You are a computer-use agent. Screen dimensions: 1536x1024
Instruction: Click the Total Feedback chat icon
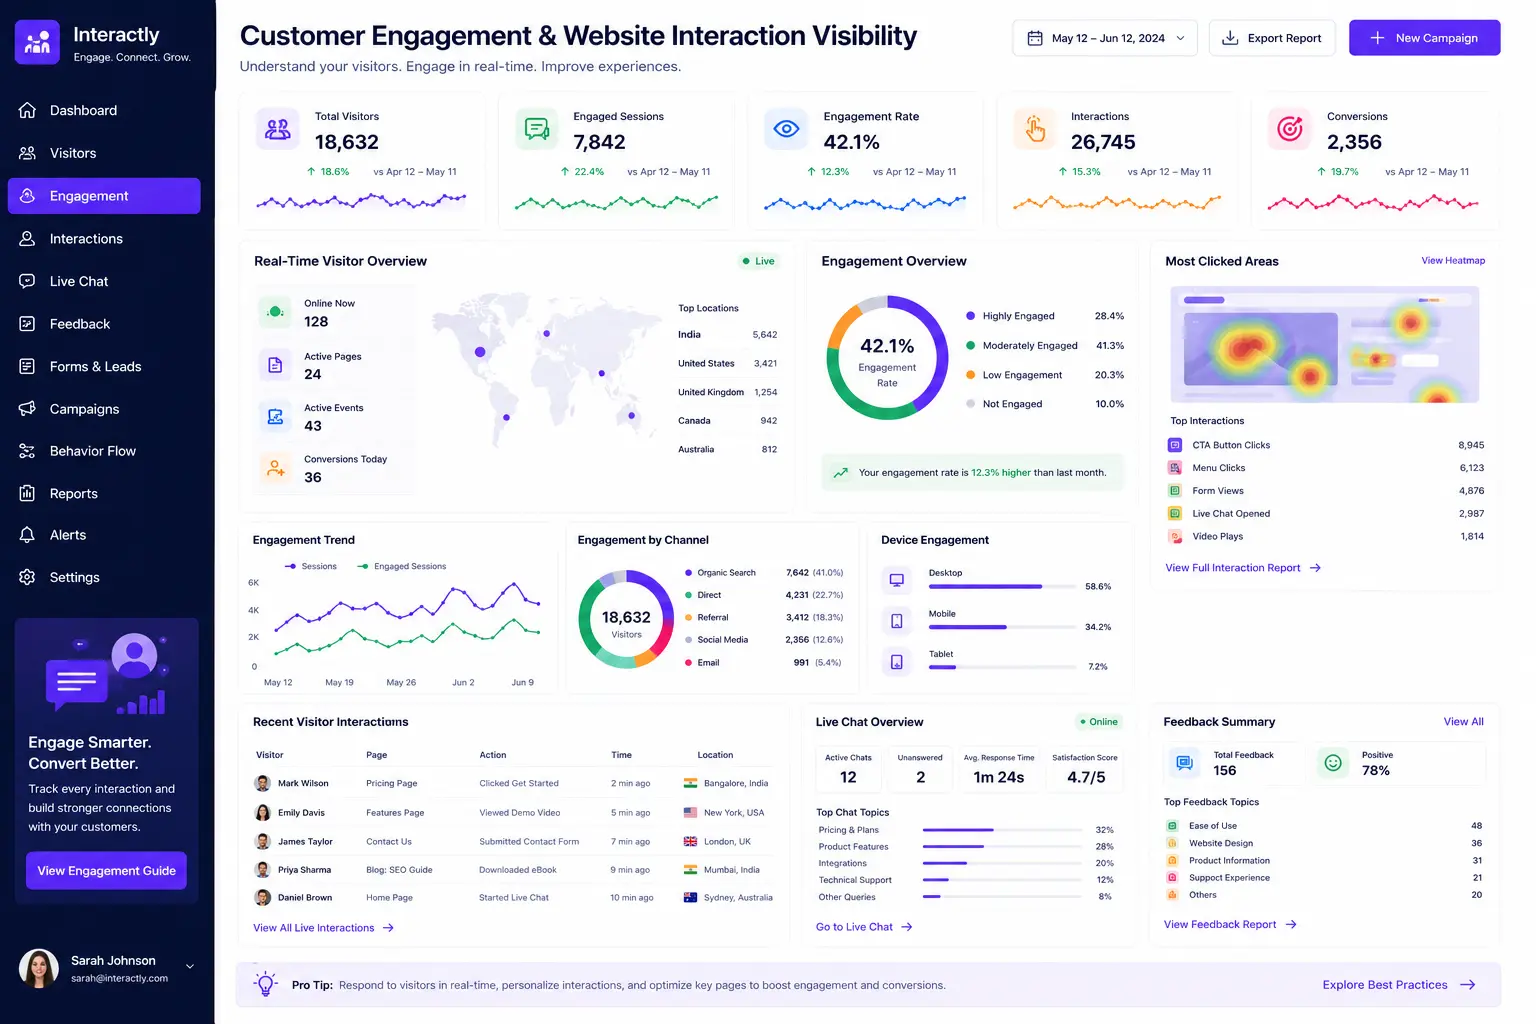[x=1185, y=763]
